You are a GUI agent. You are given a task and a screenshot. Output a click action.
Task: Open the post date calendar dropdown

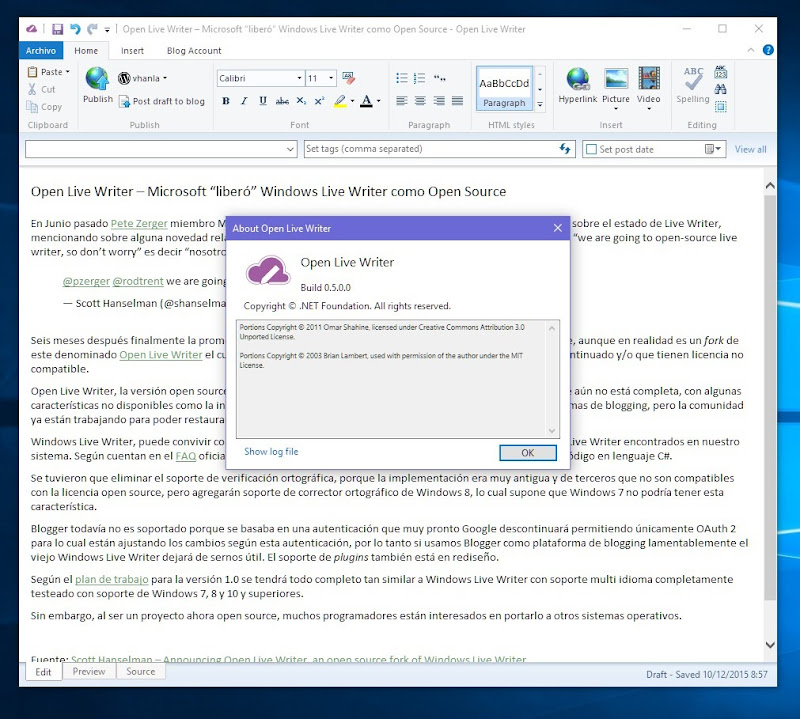713,149
